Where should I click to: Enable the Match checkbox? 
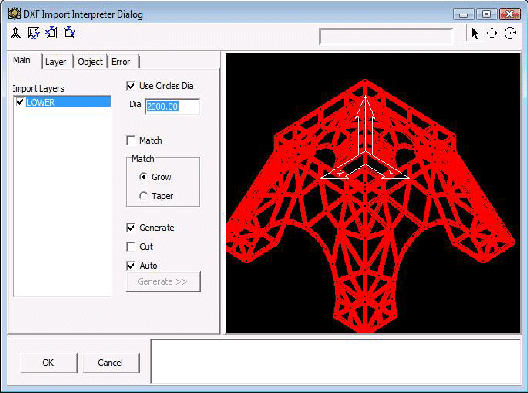pos(130,140)
